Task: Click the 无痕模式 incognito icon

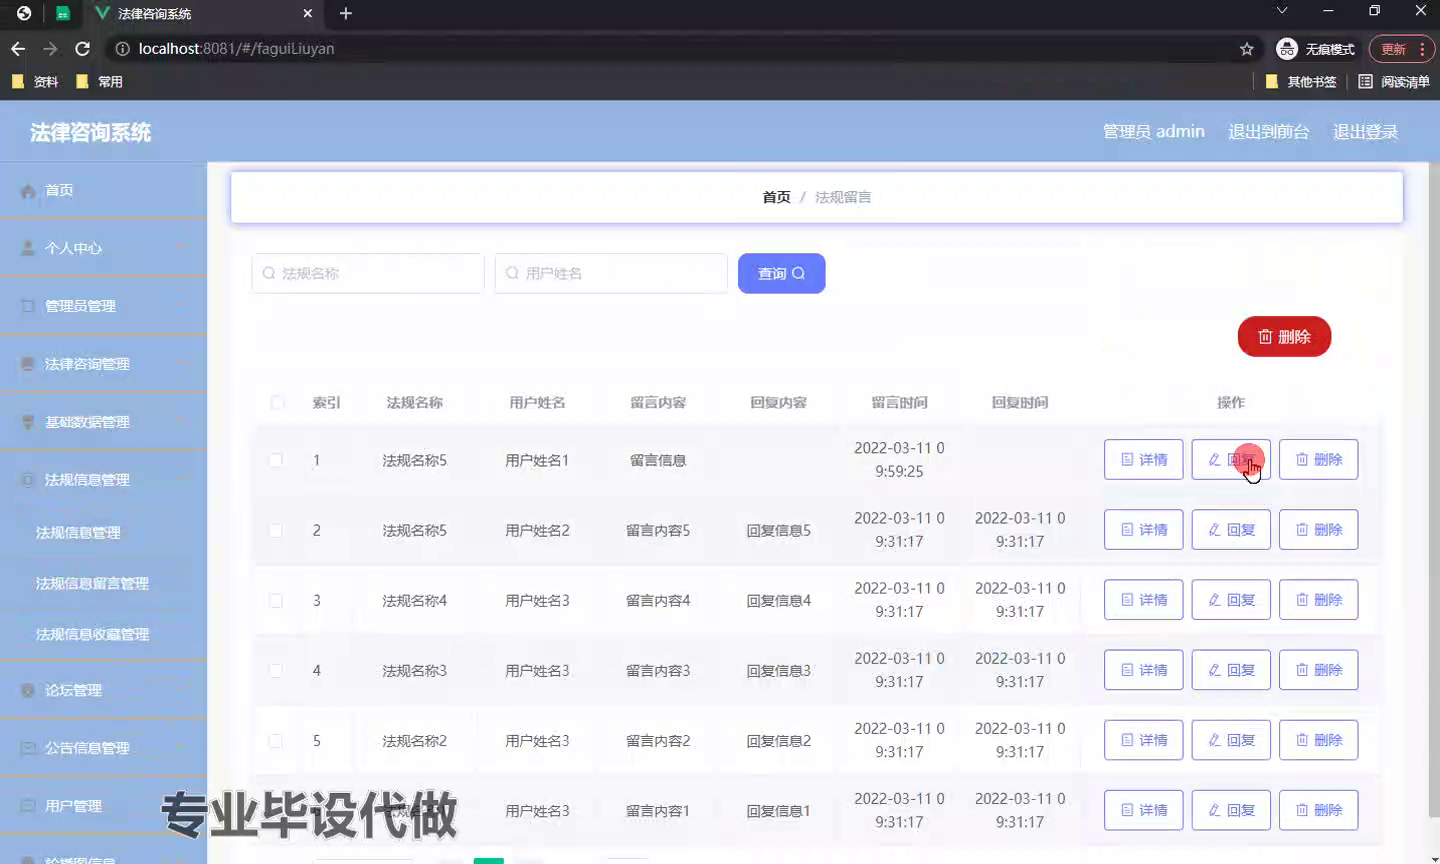Action: click(x=1287, y=49)
